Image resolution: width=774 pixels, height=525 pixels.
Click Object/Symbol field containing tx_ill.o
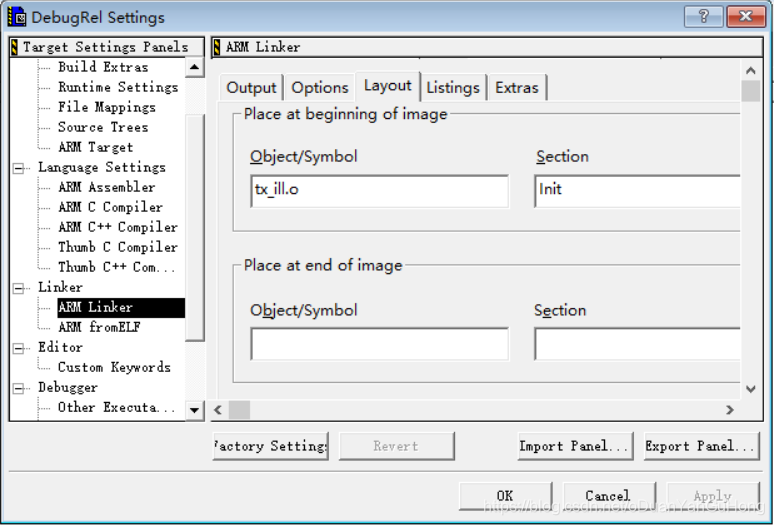[x=380, y=190]
